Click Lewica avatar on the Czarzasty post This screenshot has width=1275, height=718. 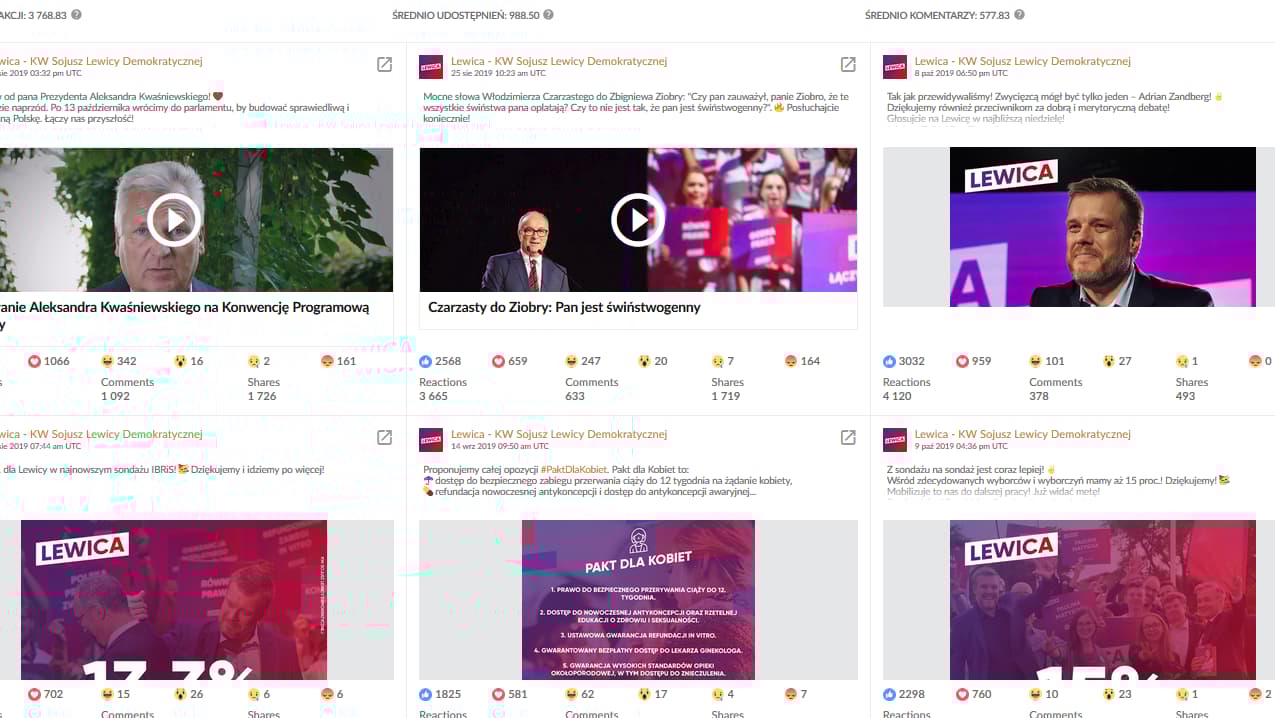click(431, 67)
